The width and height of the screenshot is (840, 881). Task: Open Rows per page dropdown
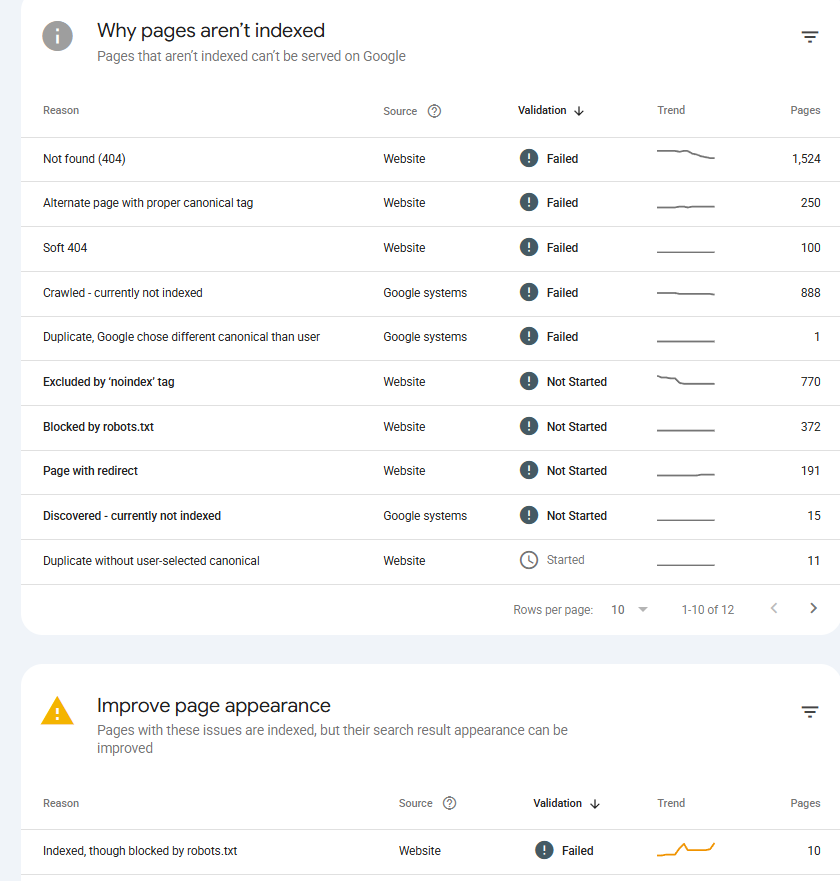click(629, 610)
